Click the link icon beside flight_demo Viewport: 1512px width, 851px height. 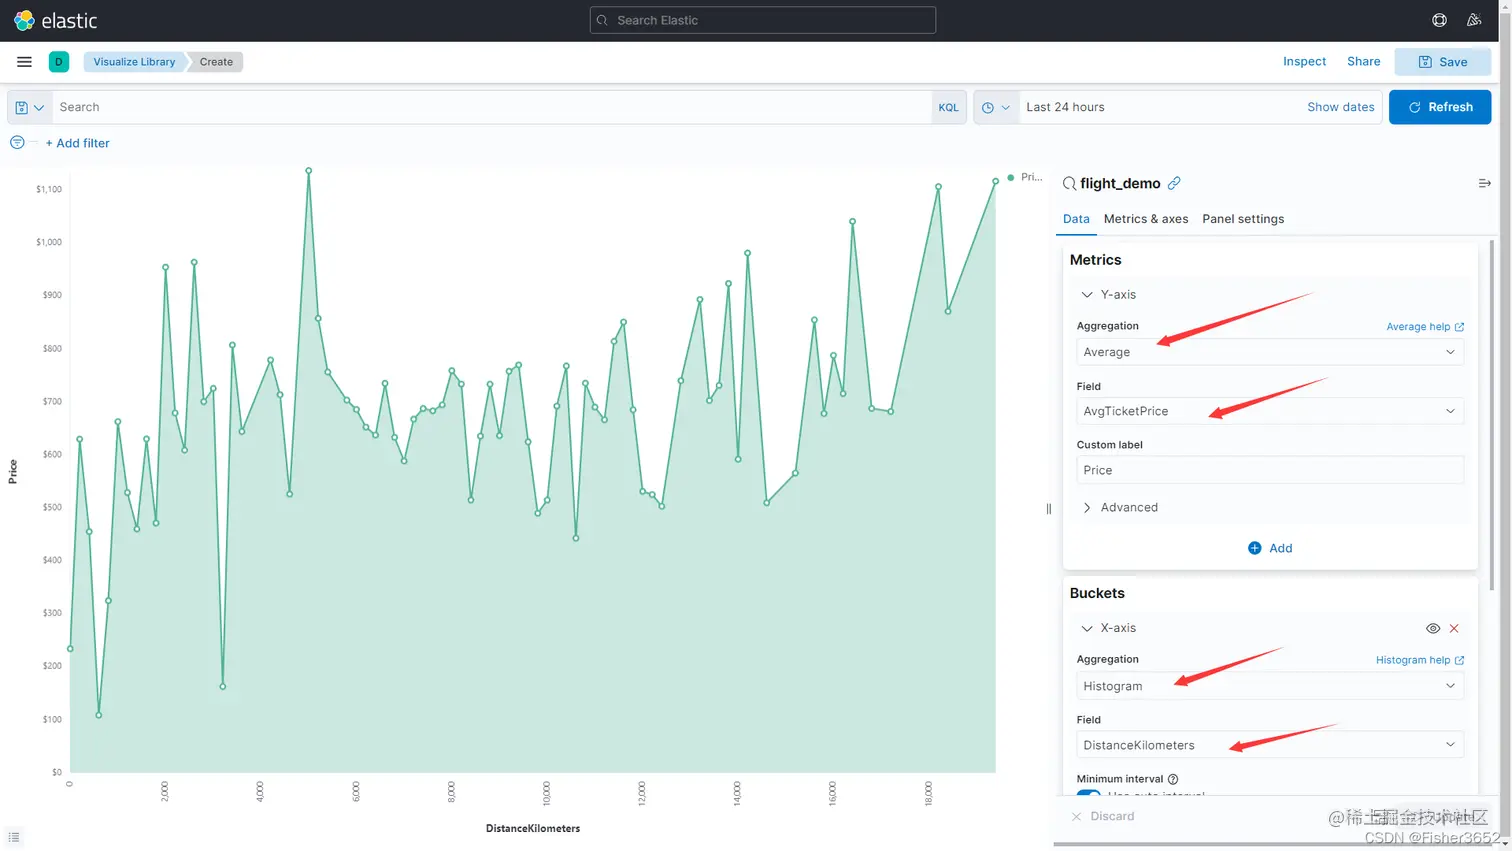point(1174,183)
